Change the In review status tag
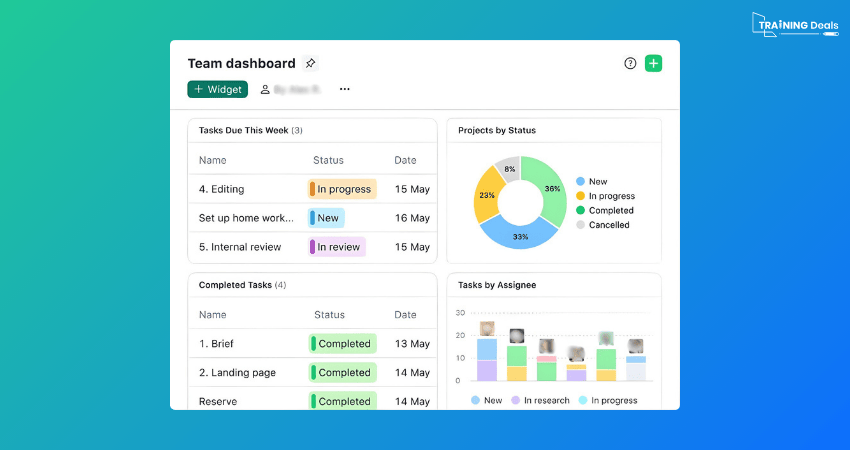850x450 pixels. 337,247
